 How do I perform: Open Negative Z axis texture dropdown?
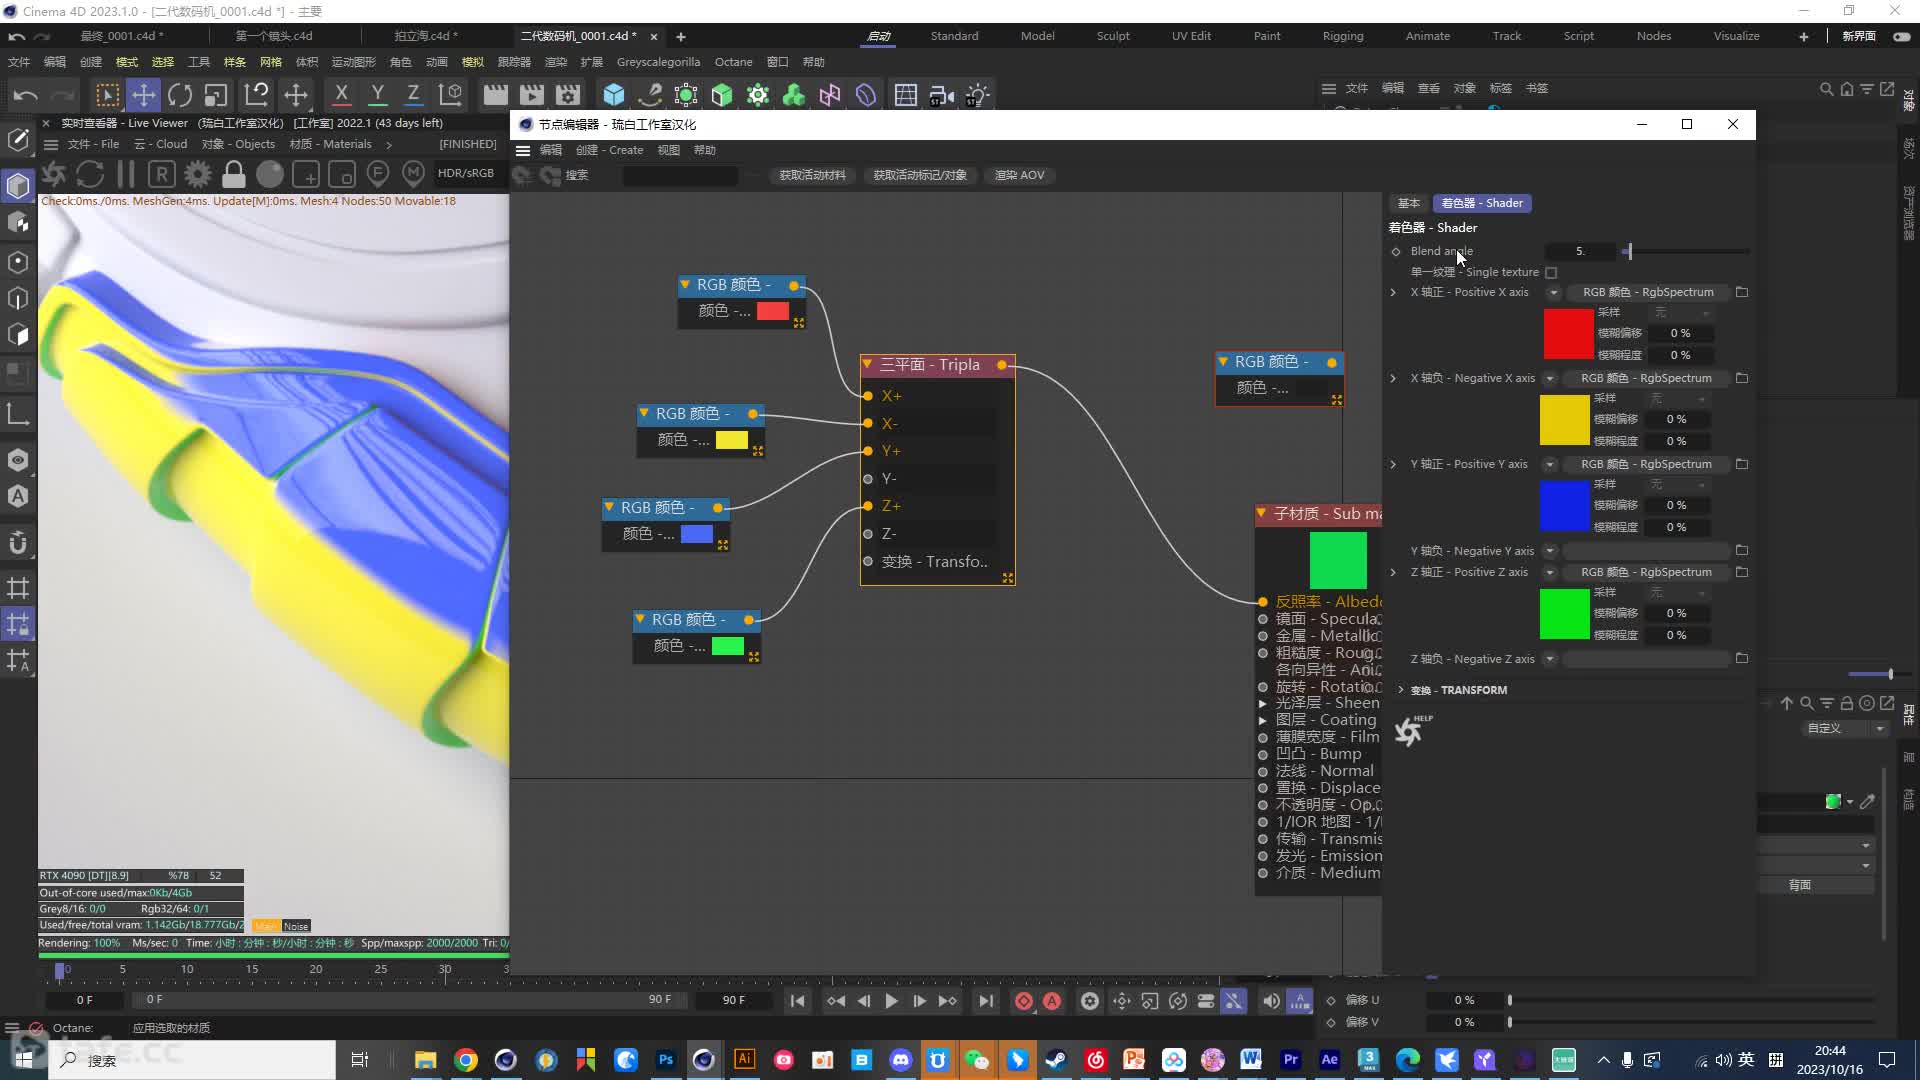point(1550,659)
